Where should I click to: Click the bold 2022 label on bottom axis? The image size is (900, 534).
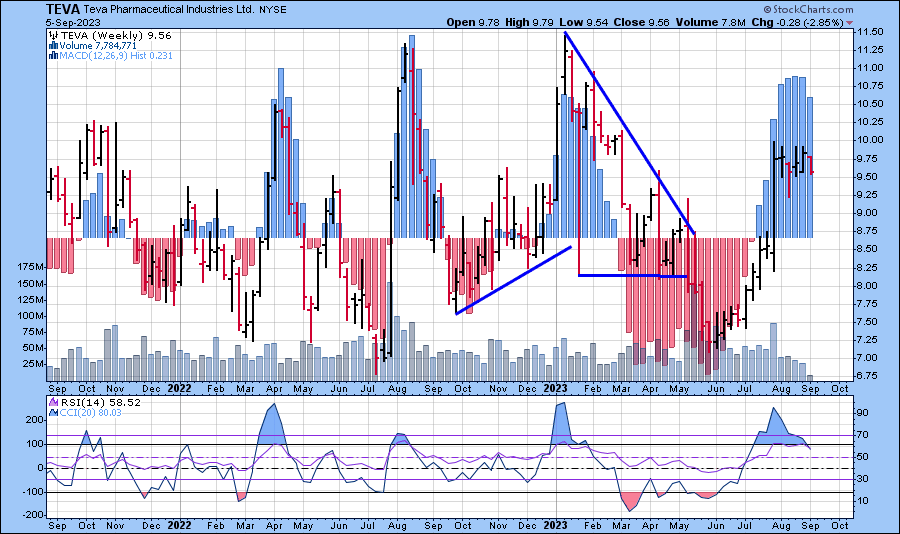click(x=179, y=524)
